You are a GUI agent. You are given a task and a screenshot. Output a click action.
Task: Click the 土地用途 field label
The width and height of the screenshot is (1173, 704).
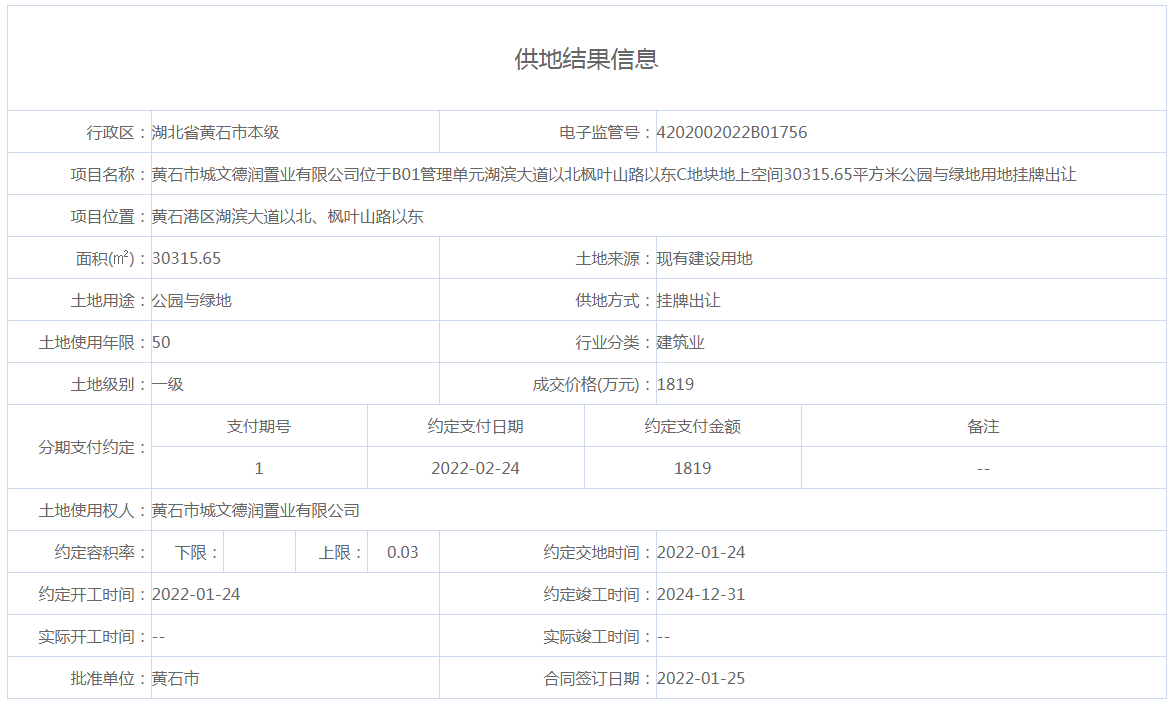(110, 300)
